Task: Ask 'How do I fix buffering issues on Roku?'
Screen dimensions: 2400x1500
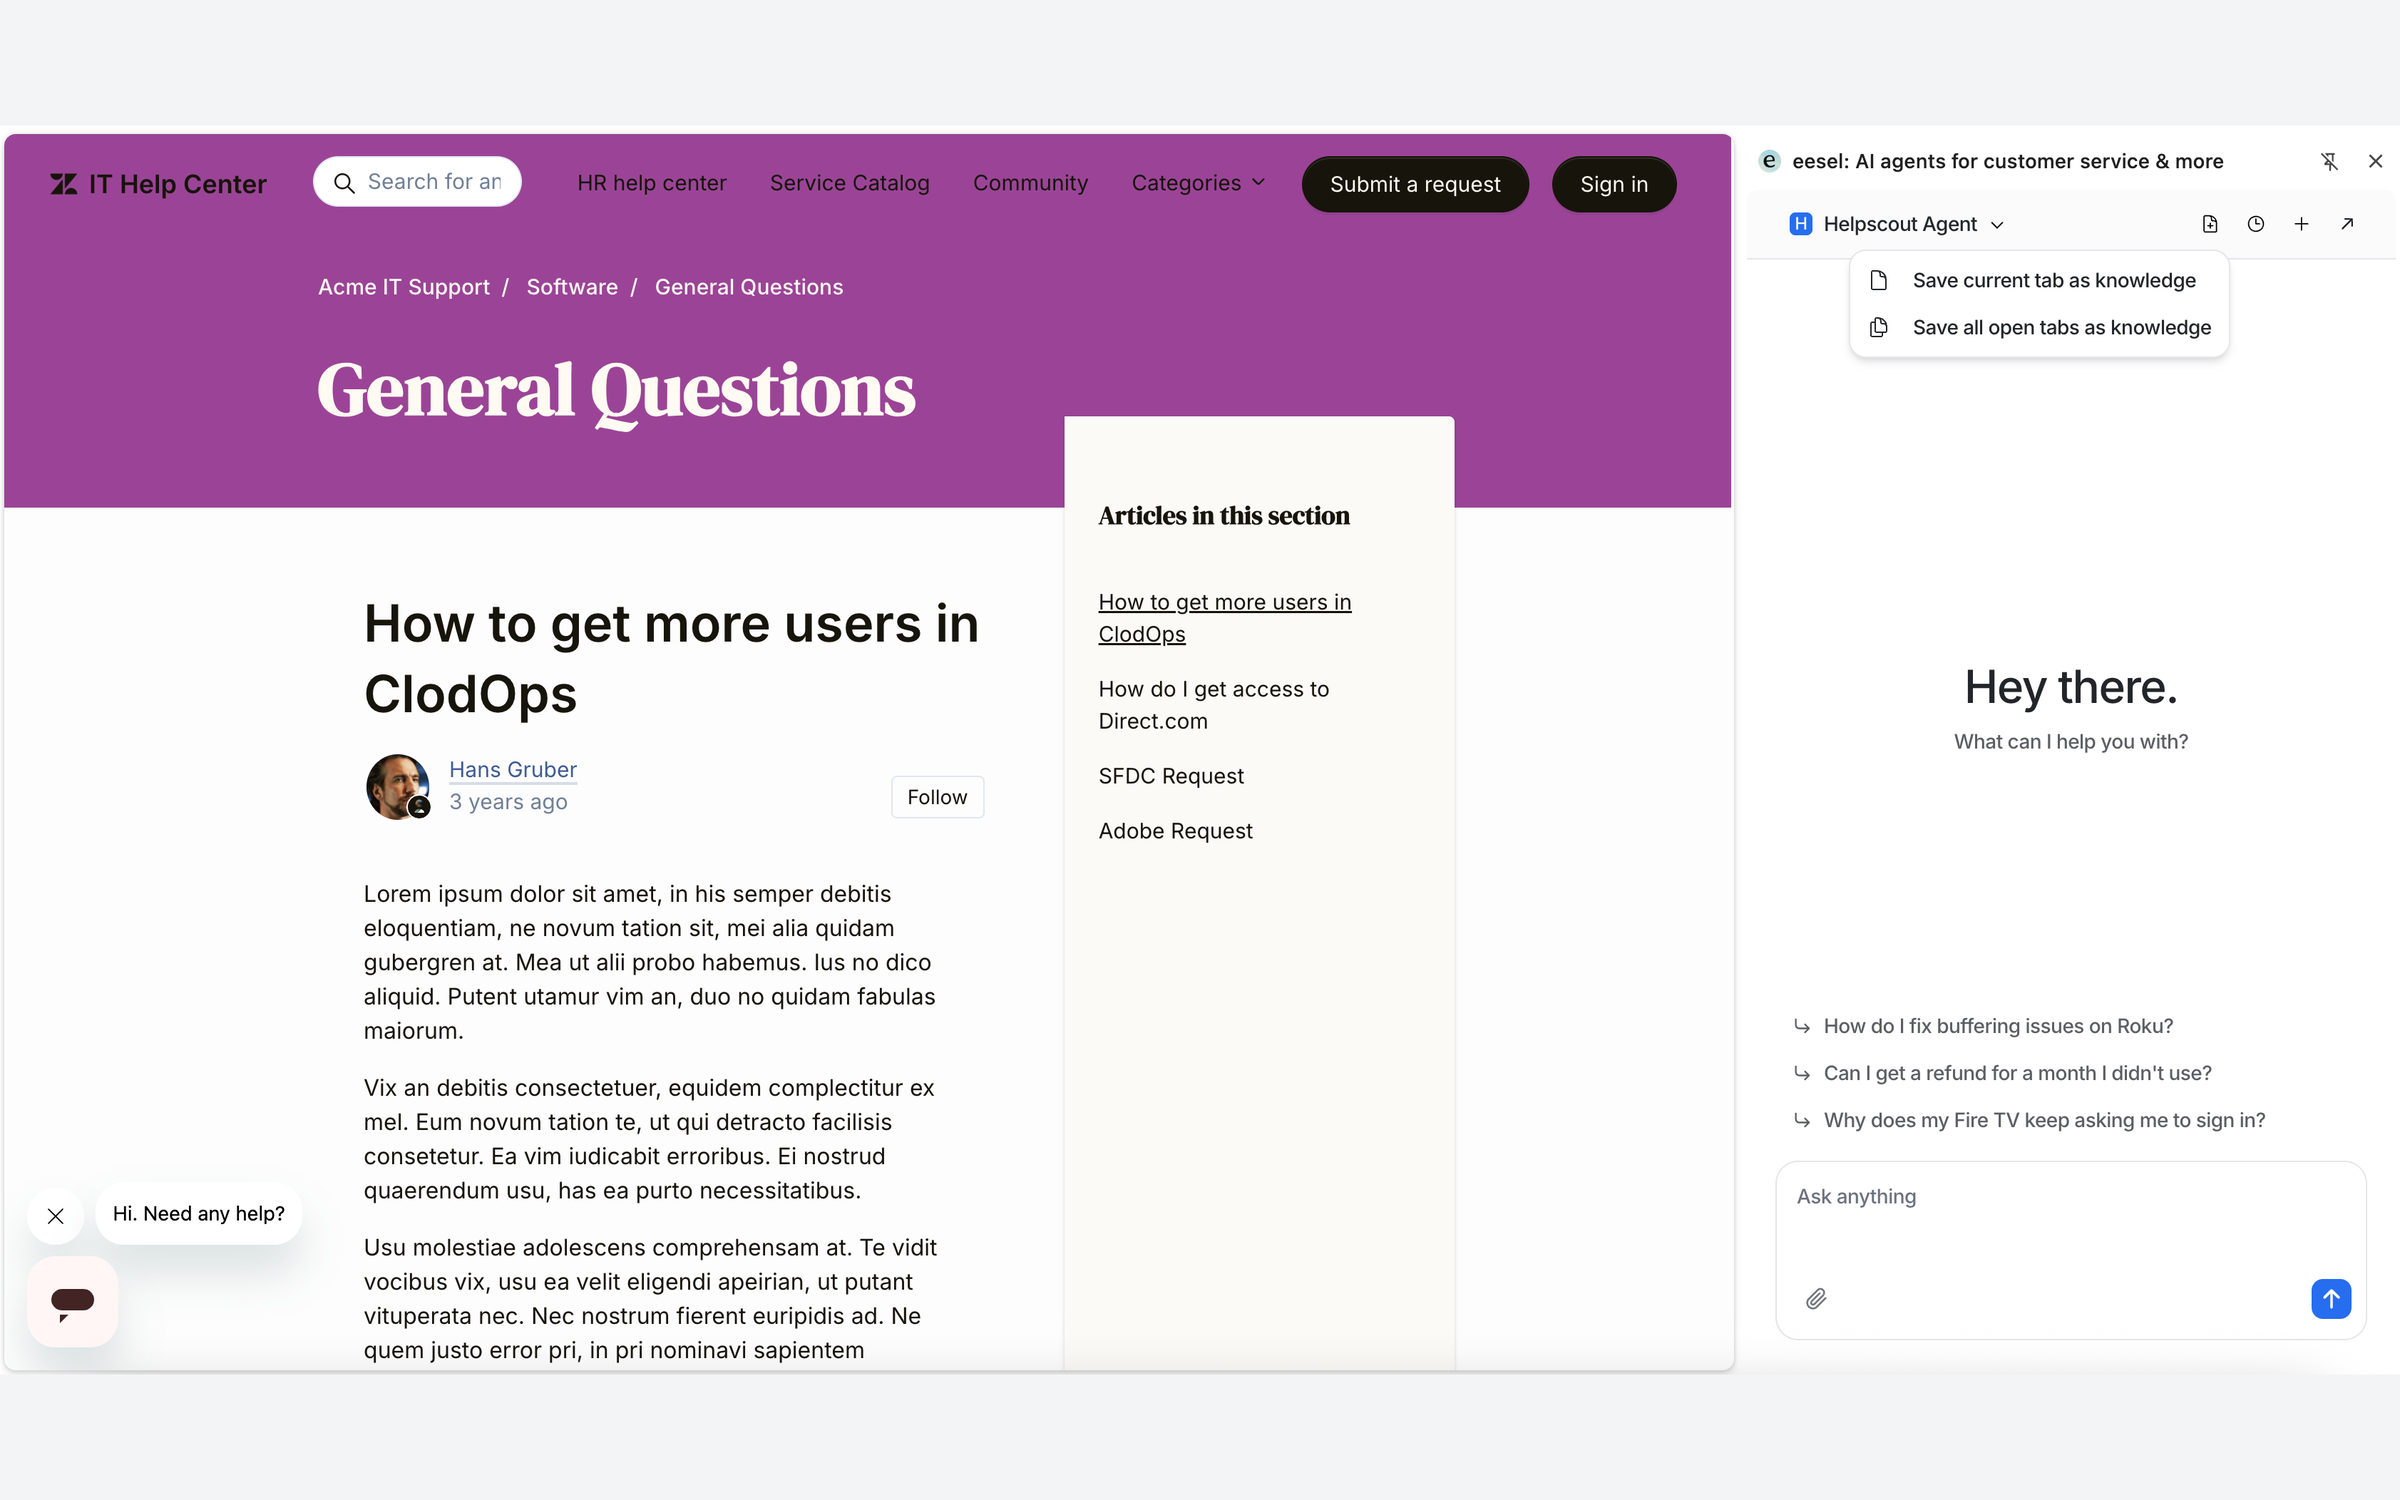Action: 1998,1026
